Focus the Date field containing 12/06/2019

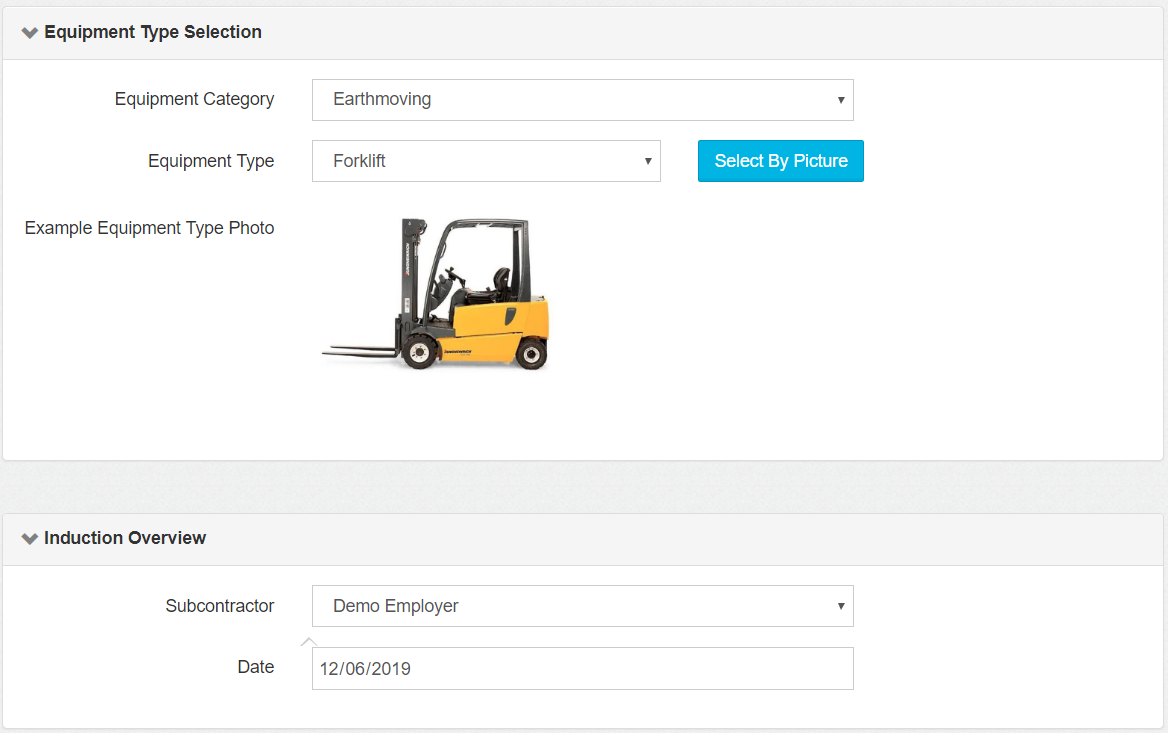[582, 669]
